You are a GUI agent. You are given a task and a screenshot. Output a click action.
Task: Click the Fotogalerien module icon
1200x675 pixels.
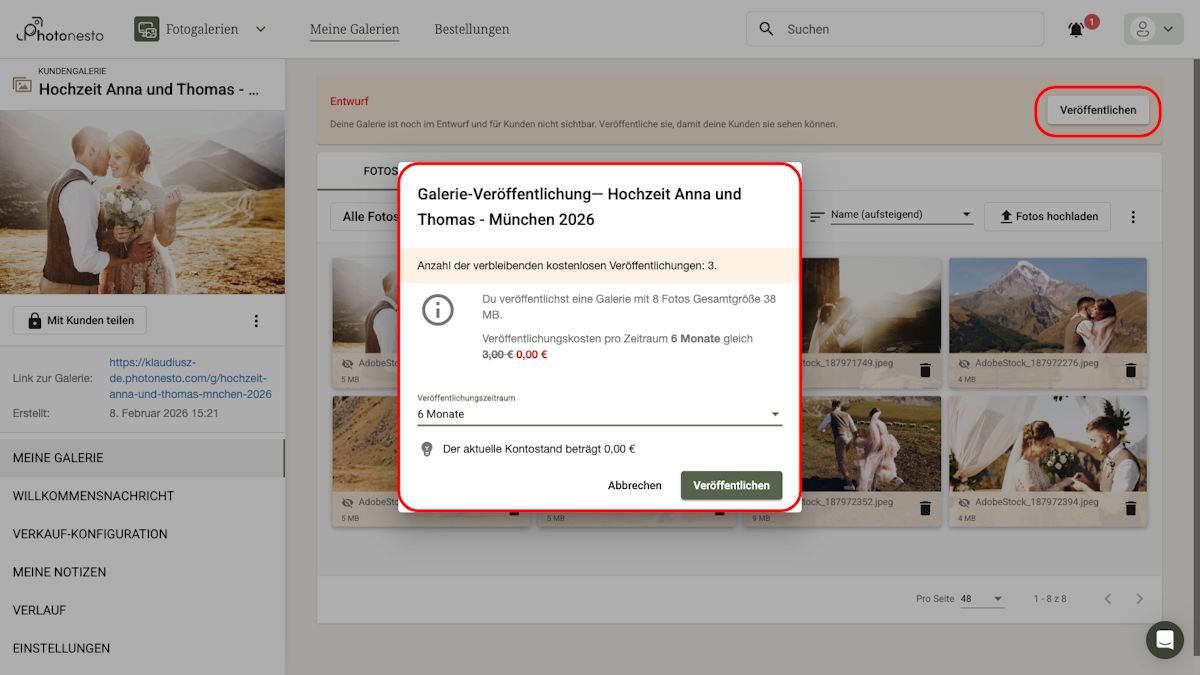147,29
